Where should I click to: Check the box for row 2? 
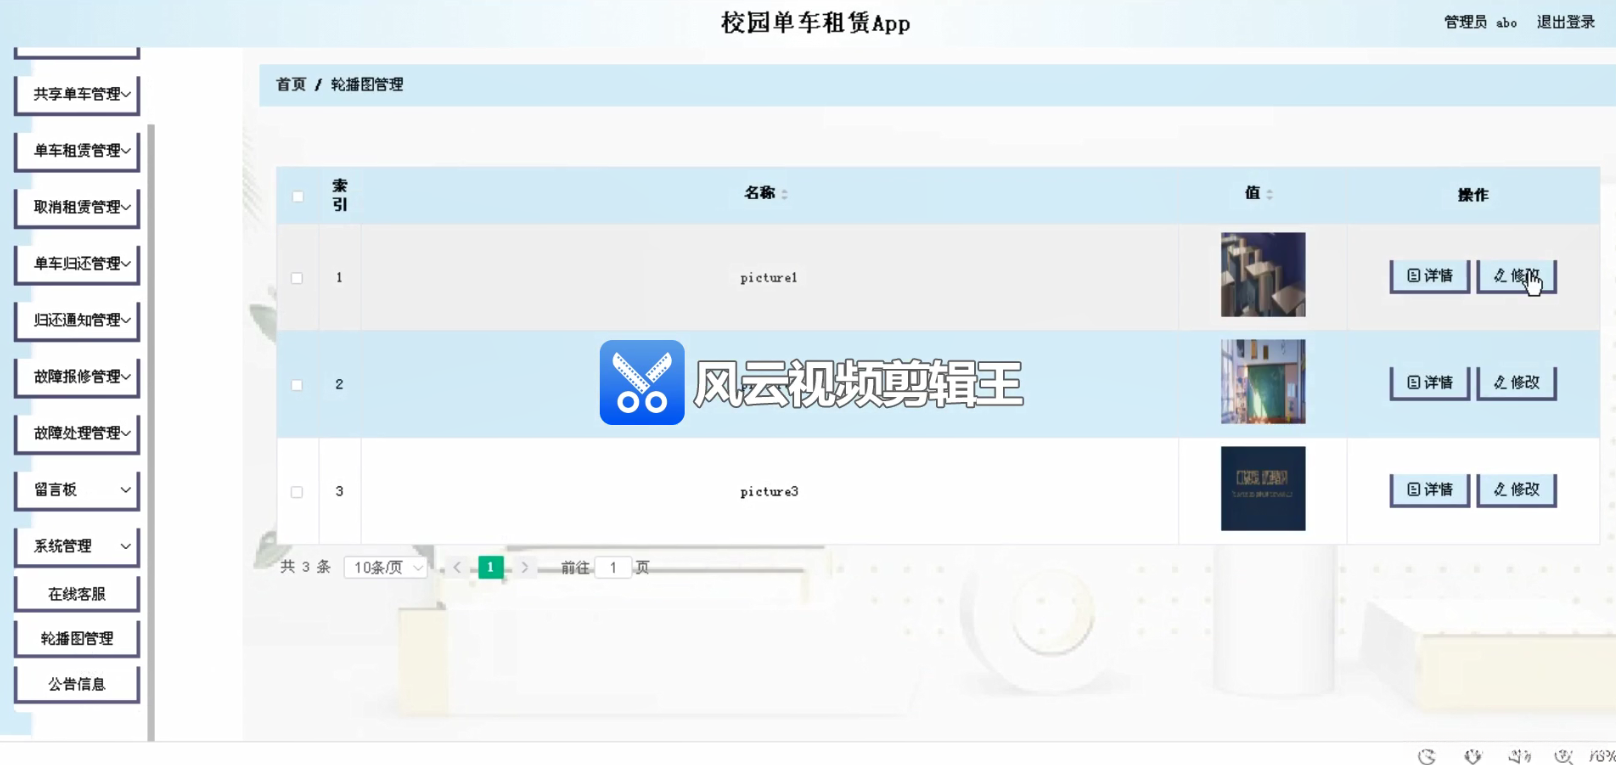click(297, 385)
